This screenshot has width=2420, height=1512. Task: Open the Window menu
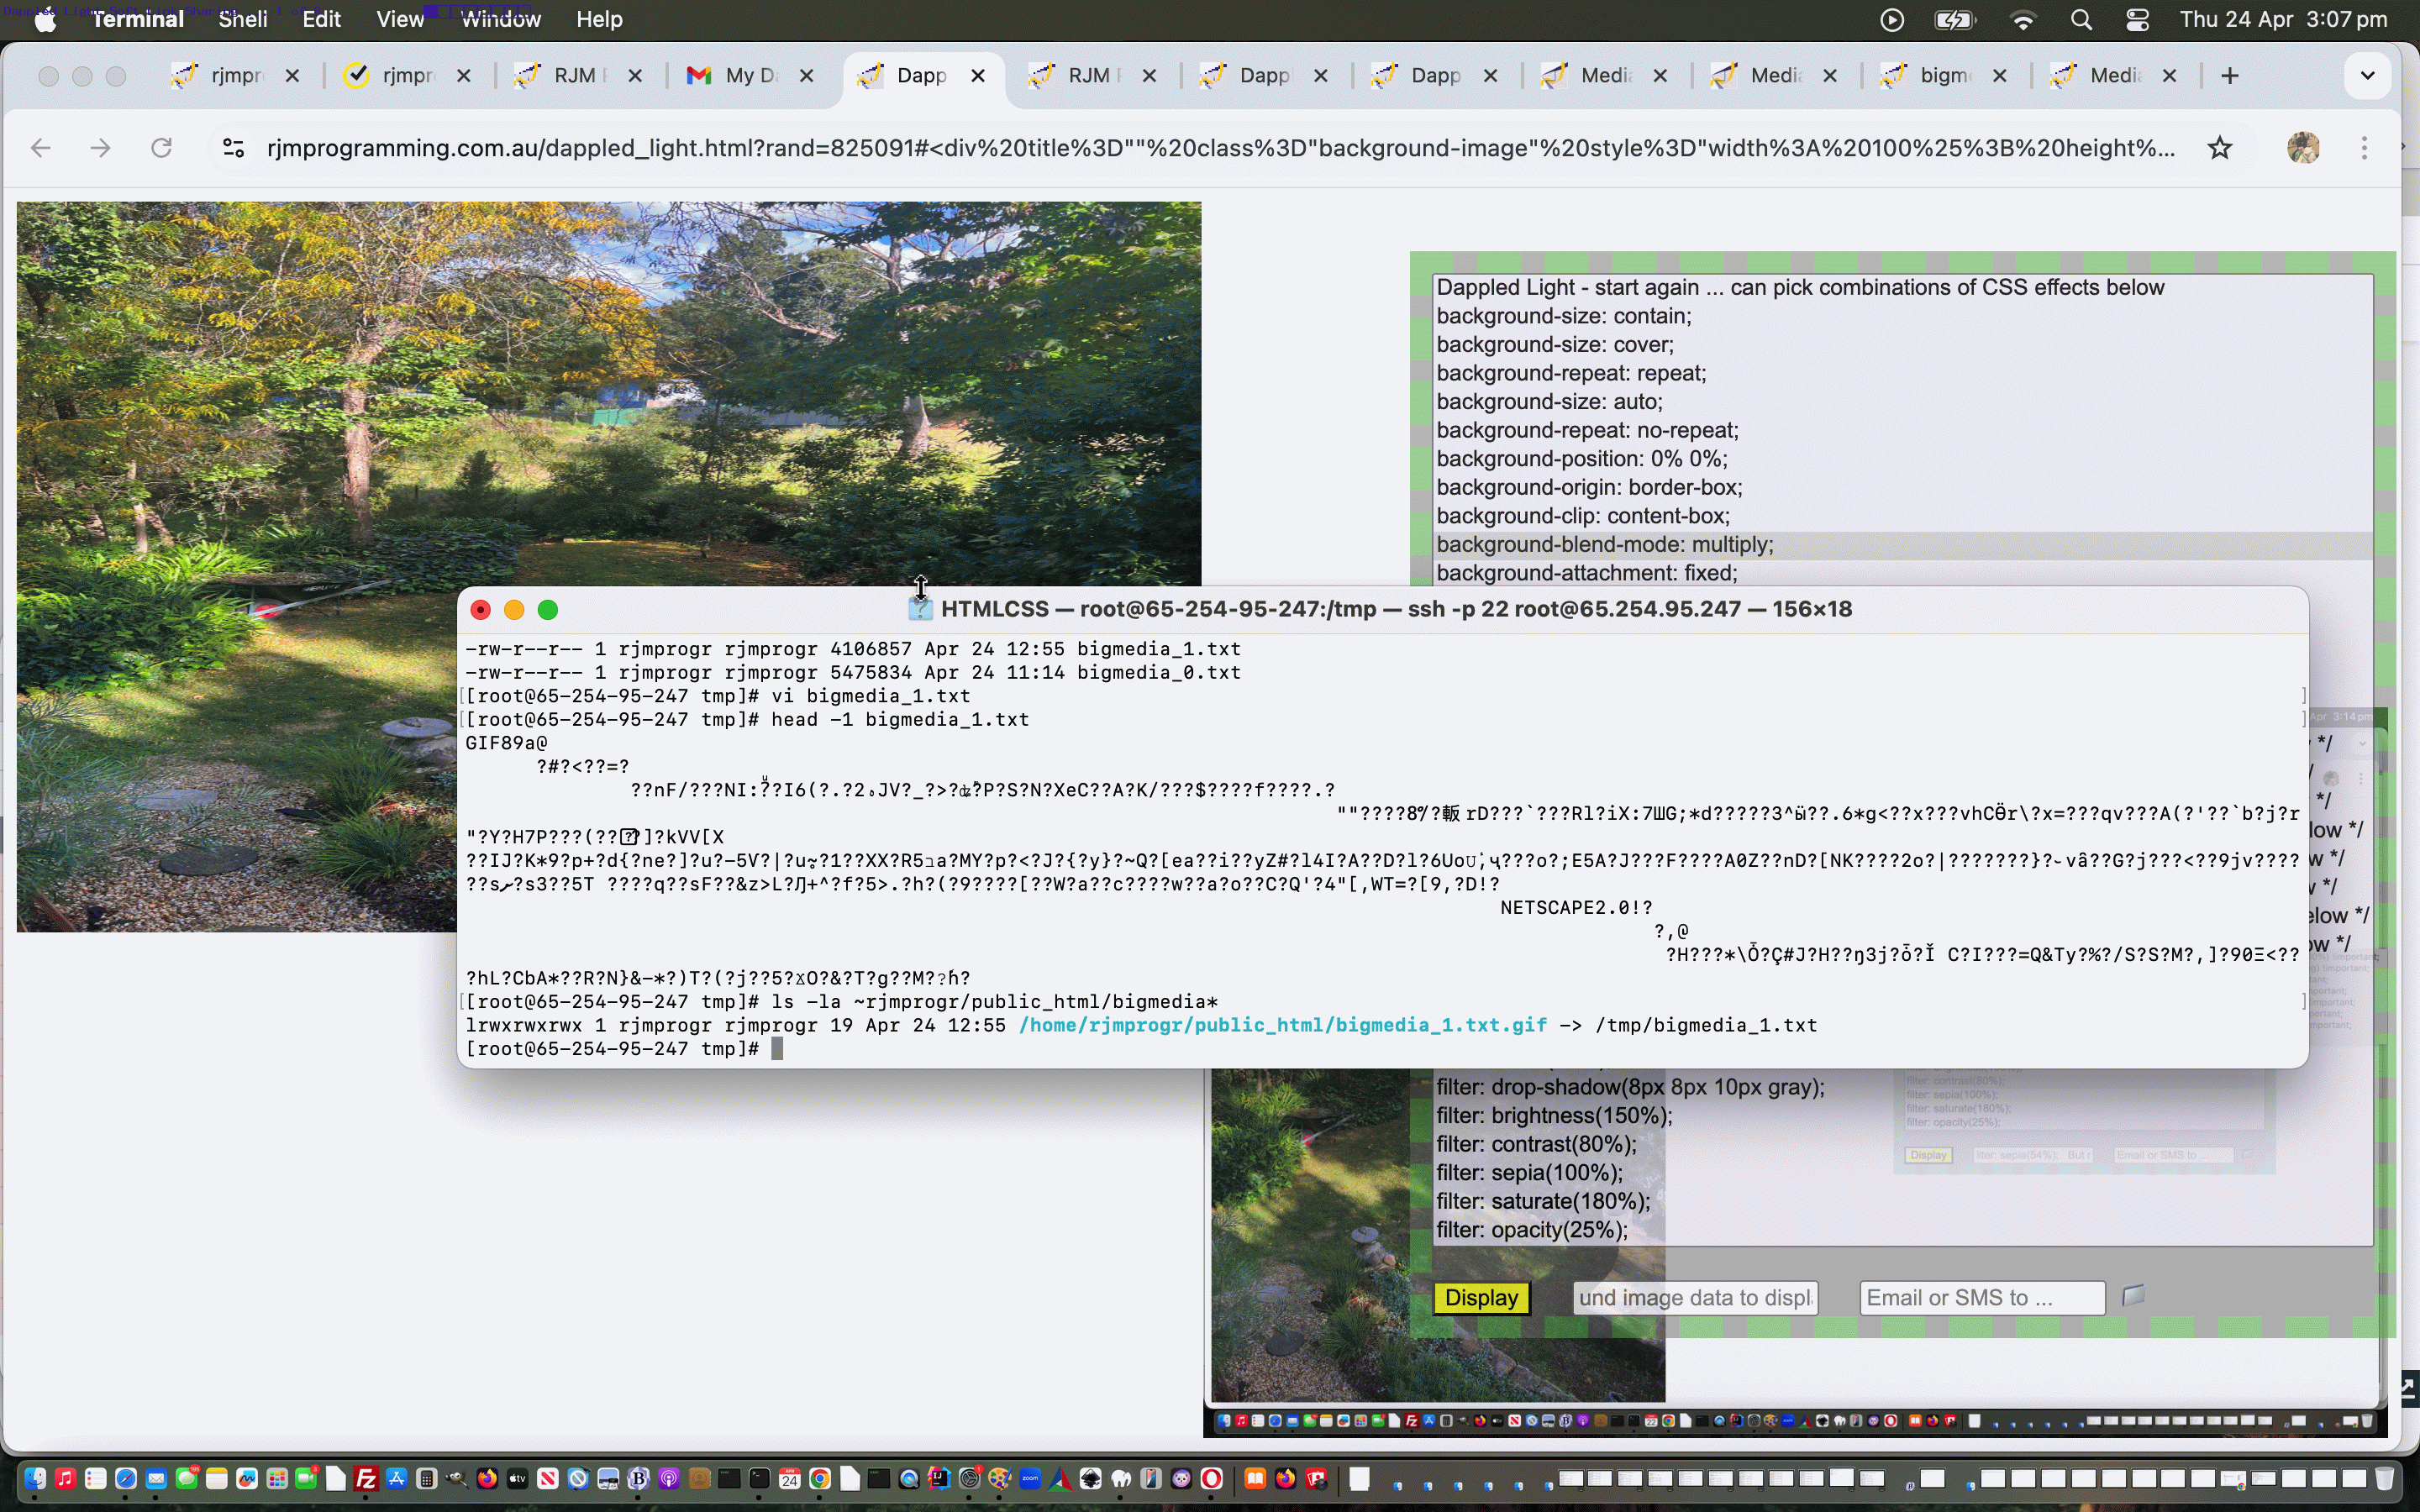click(500, 19)
